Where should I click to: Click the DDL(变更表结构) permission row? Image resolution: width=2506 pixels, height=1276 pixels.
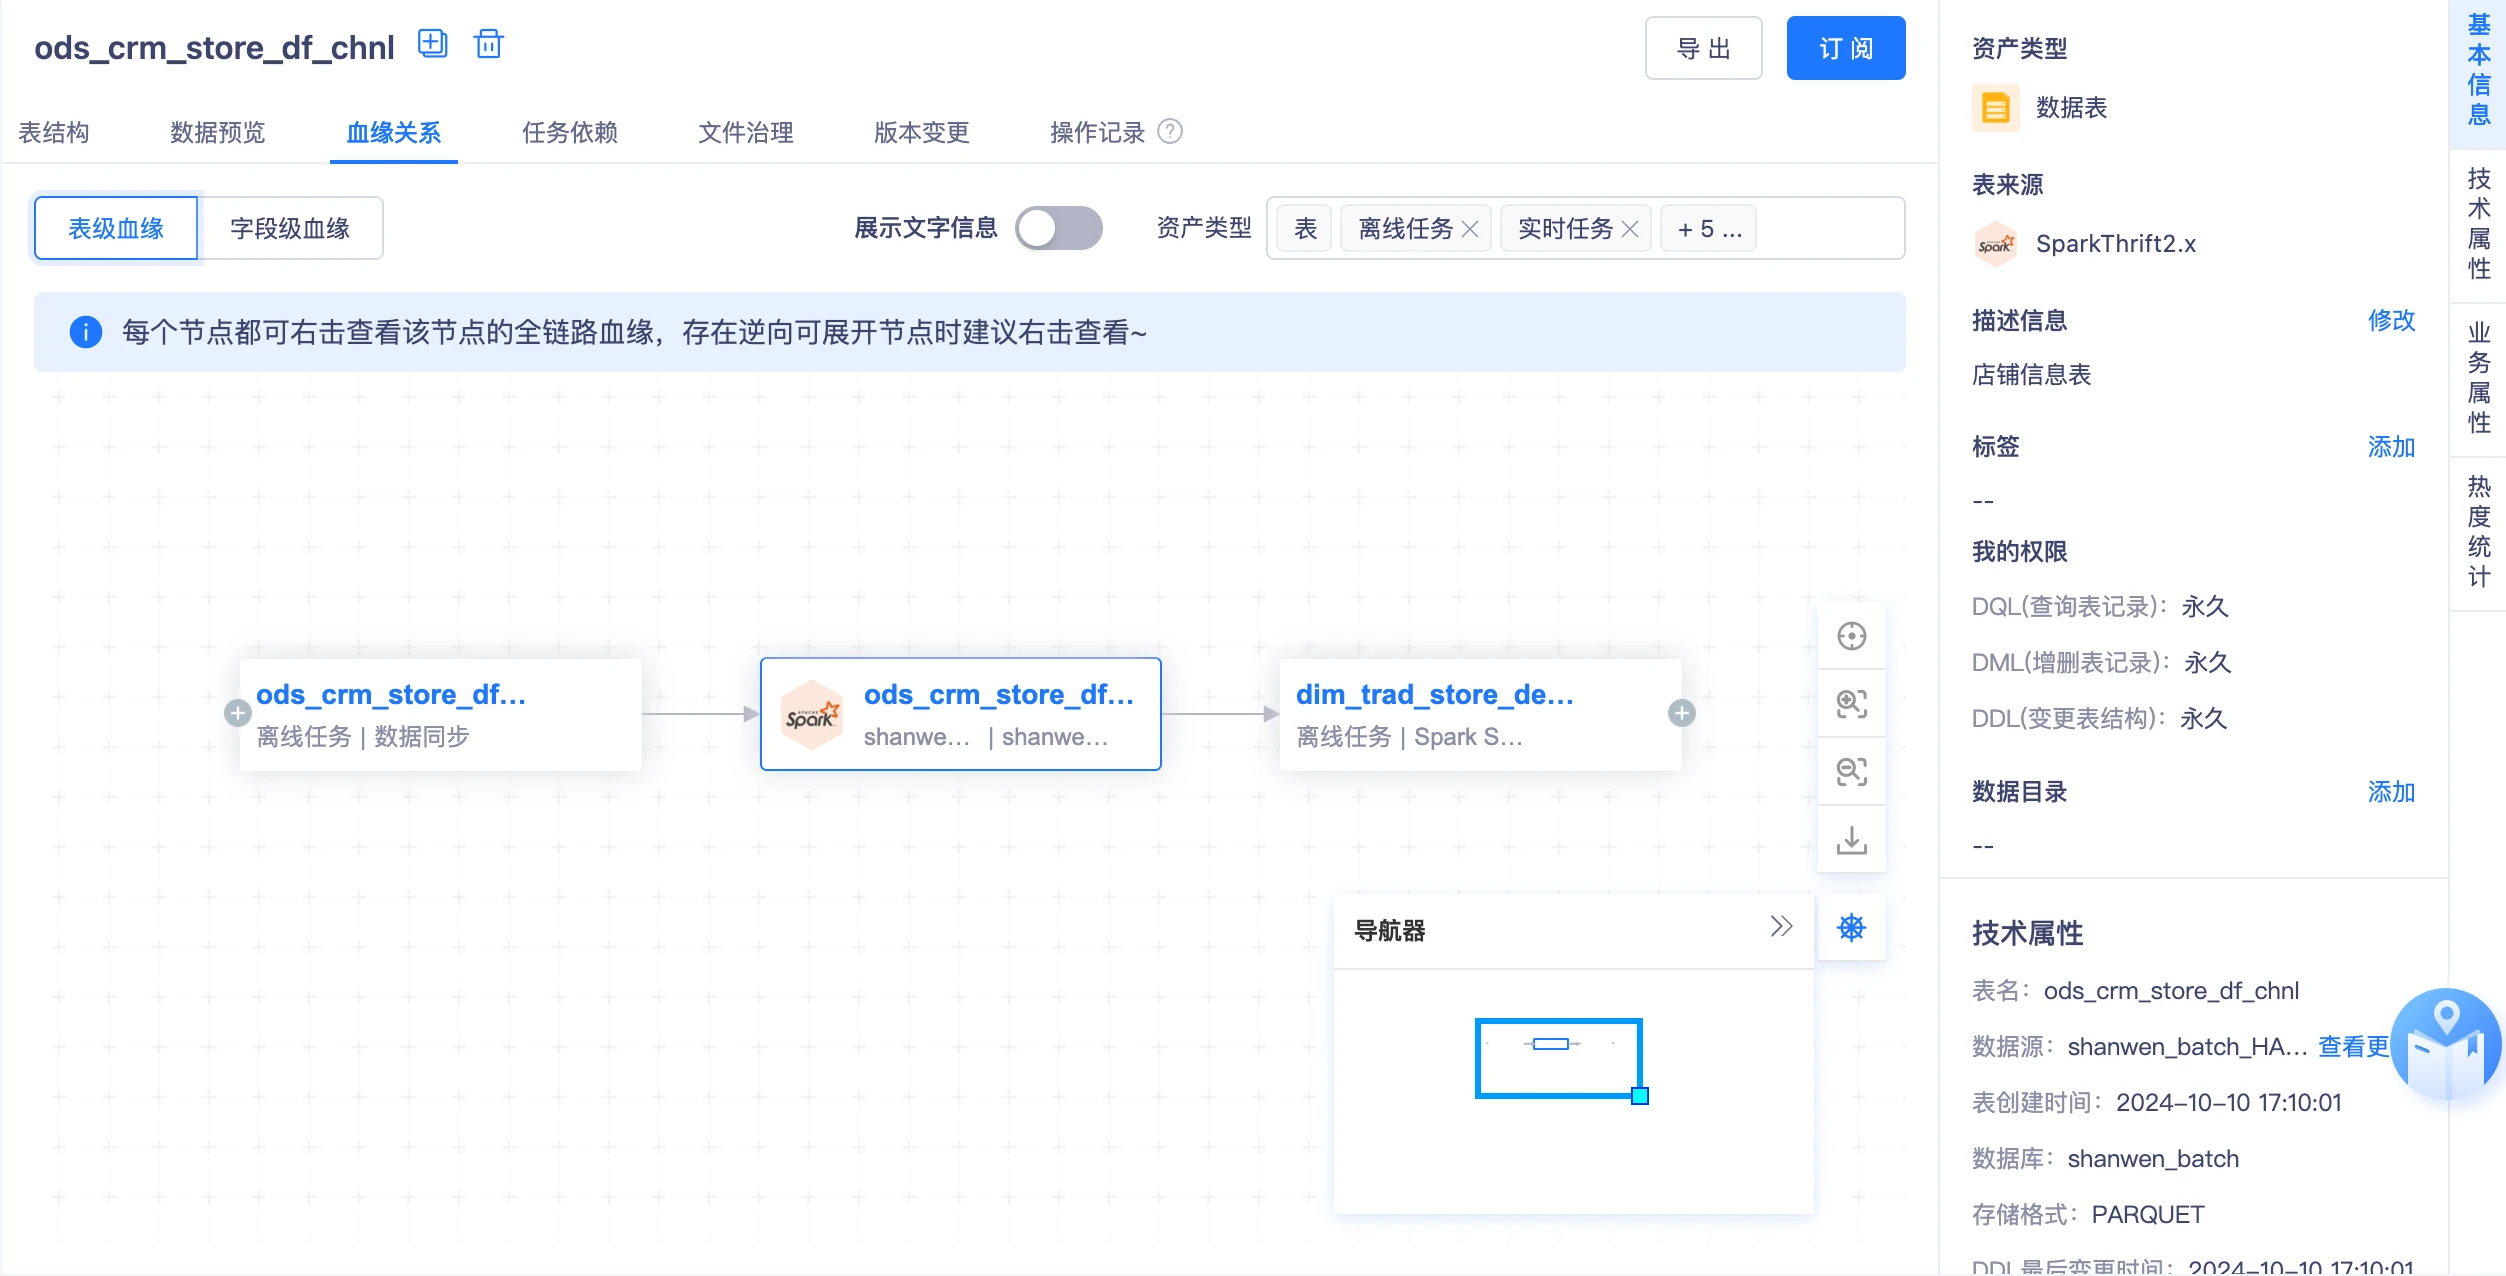point(2099,718)
